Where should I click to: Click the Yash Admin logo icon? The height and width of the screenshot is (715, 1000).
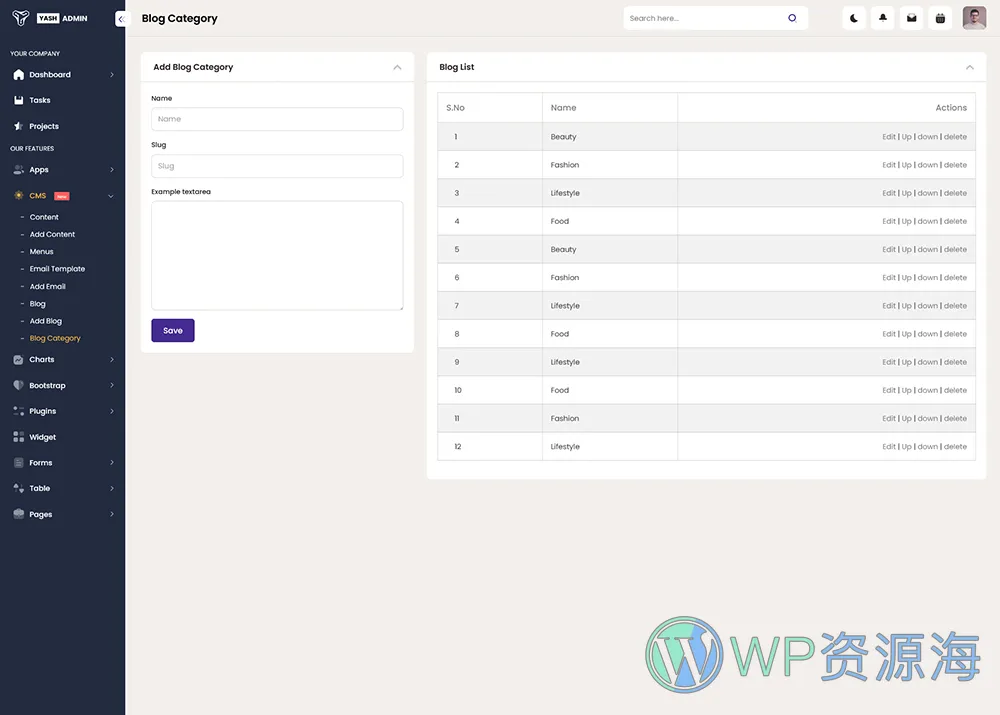tap(20, 18)
